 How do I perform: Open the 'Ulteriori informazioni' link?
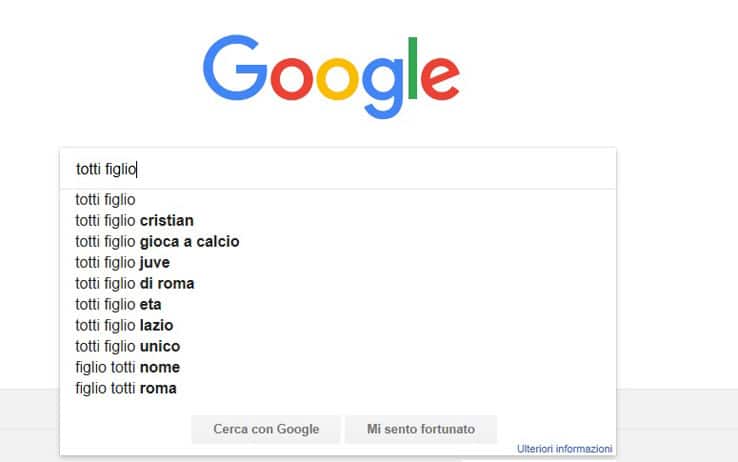[x=564, y=449]
